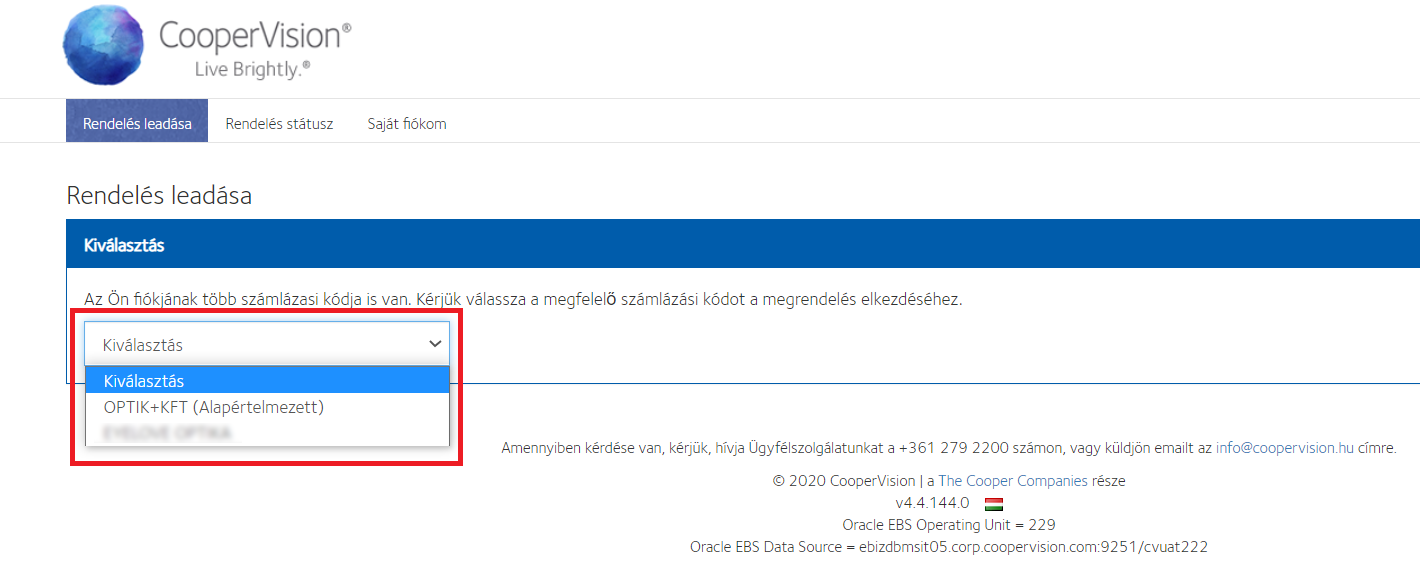Follow the The Cooper Companies link

[x=1013, y=481]
